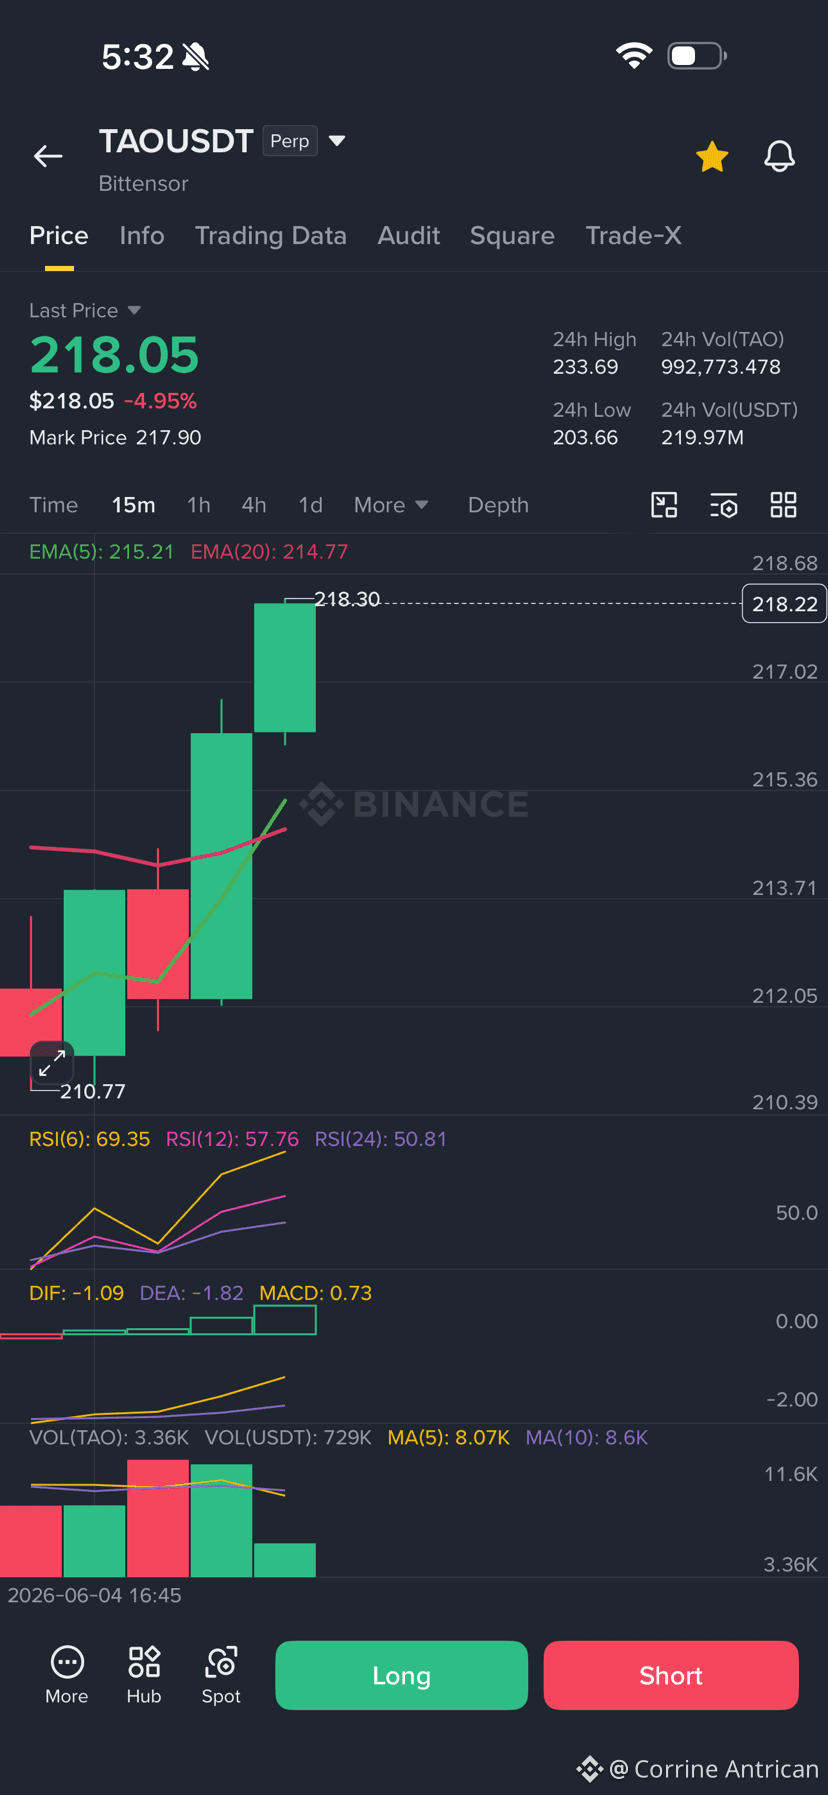Tap the 24h High value 233.69
The height and width of the screenshot is (1795, 828).
(586, 367)
